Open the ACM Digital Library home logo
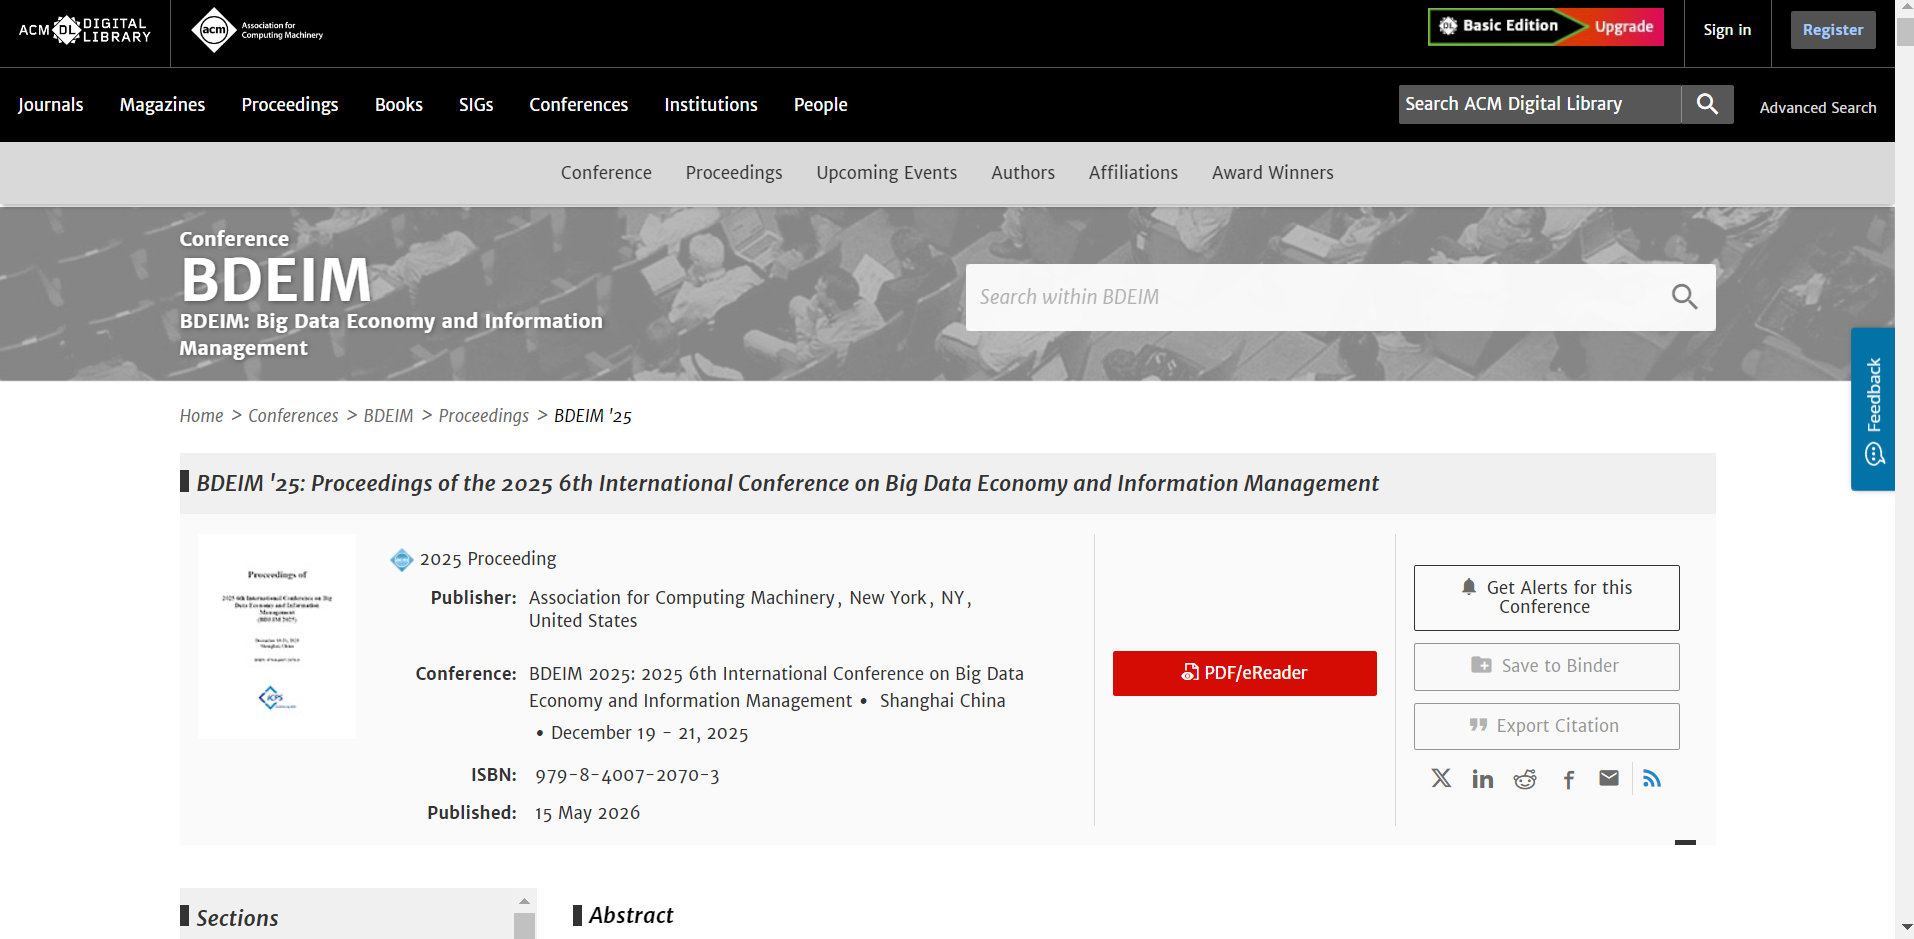Screen dimensions: 1914x939 point(85,30)
